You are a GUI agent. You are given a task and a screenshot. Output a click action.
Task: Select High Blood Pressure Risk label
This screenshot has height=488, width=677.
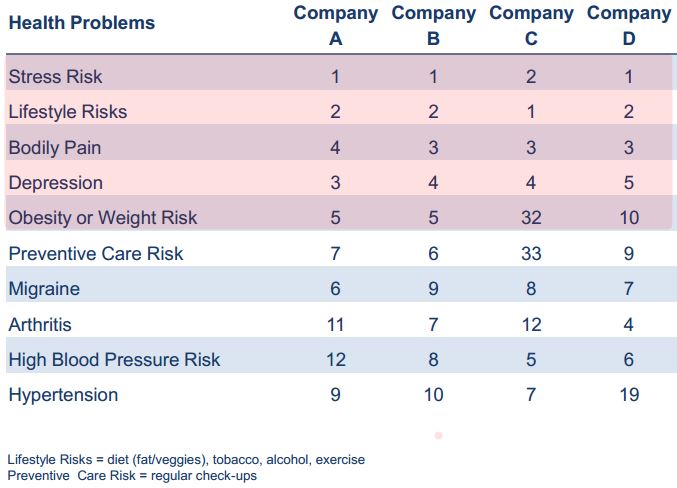(114, 360)
